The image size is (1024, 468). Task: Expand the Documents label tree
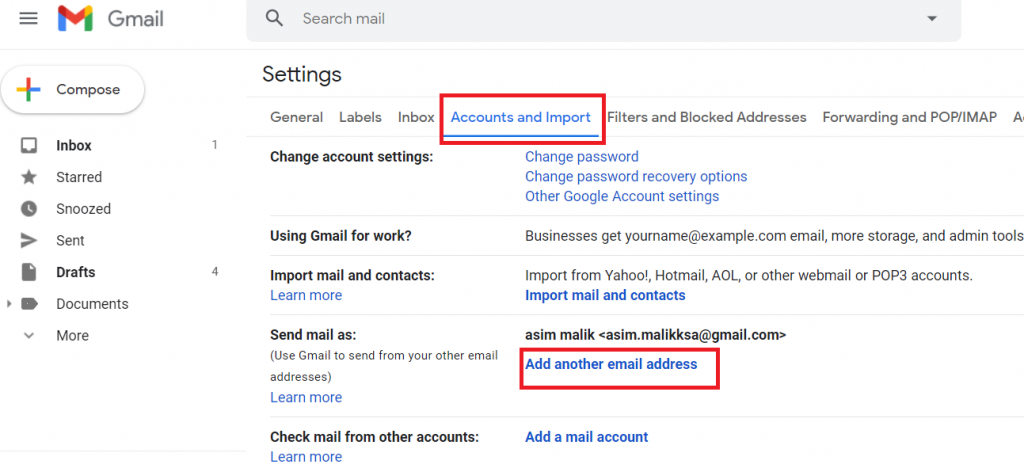pos(9,304)
